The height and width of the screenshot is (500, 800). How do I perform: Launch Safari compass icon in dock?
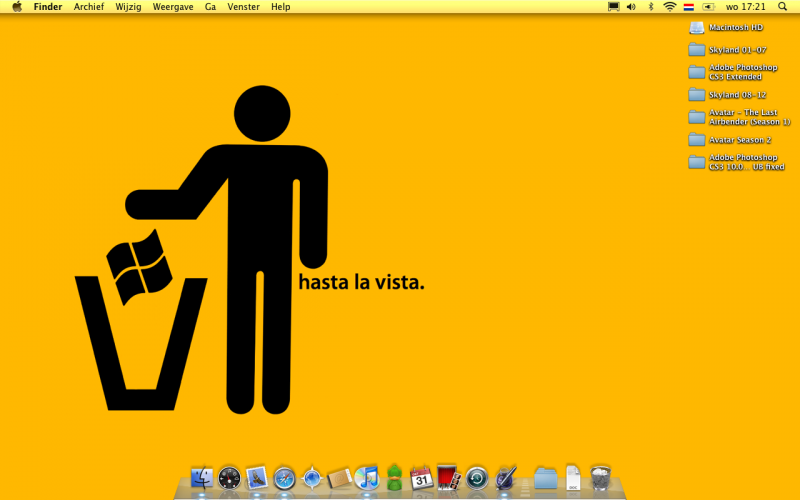click(x=284, y=478)
